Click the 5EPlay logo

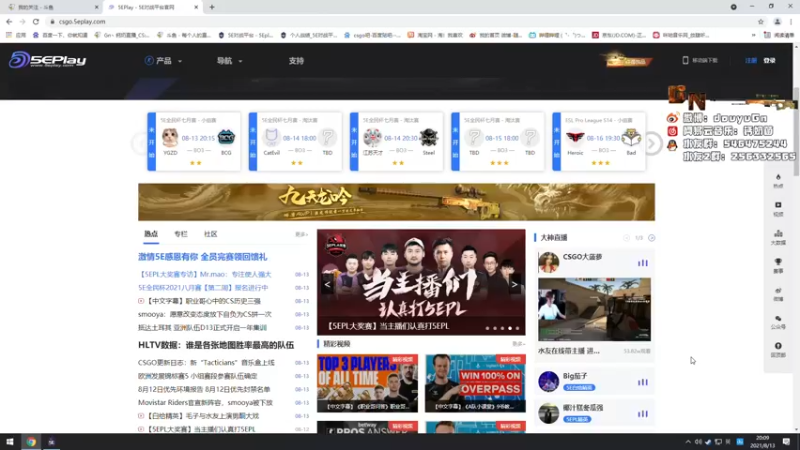coord(47,60)
